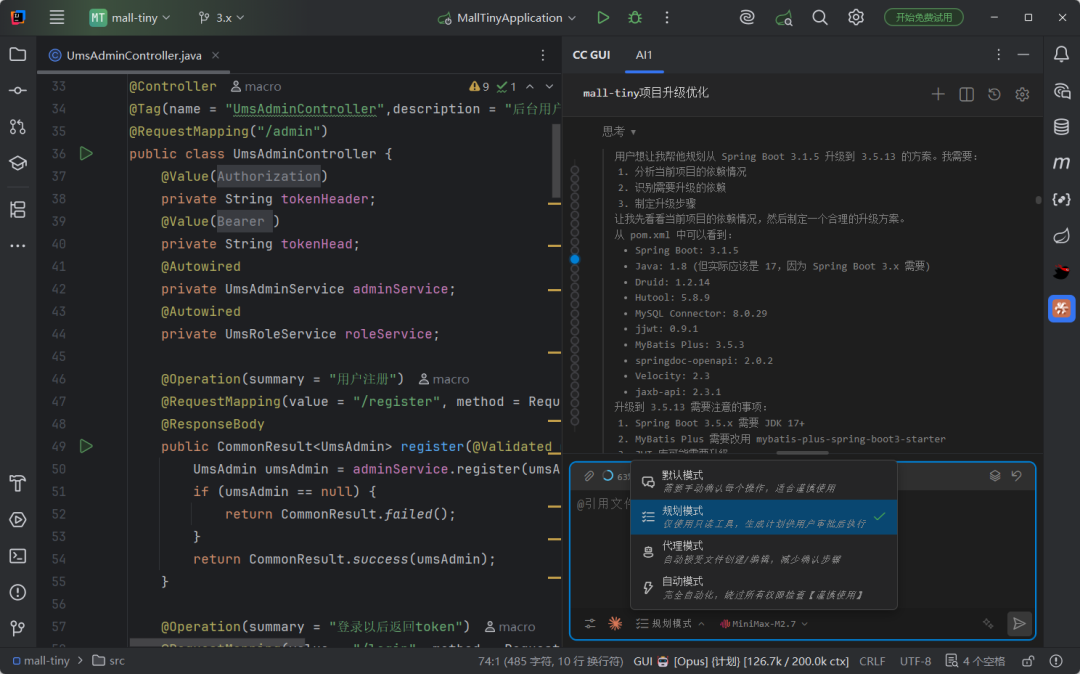This screenshot has width=1080, height=674.
Task: Start debugging with the bug icon
Action: [x=634, y=17]
